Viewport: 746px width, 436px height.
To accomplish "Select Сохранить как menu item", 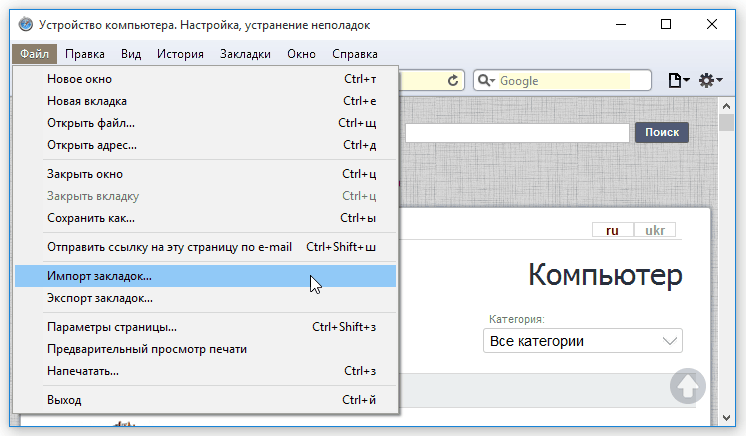I will click(91, 218).
